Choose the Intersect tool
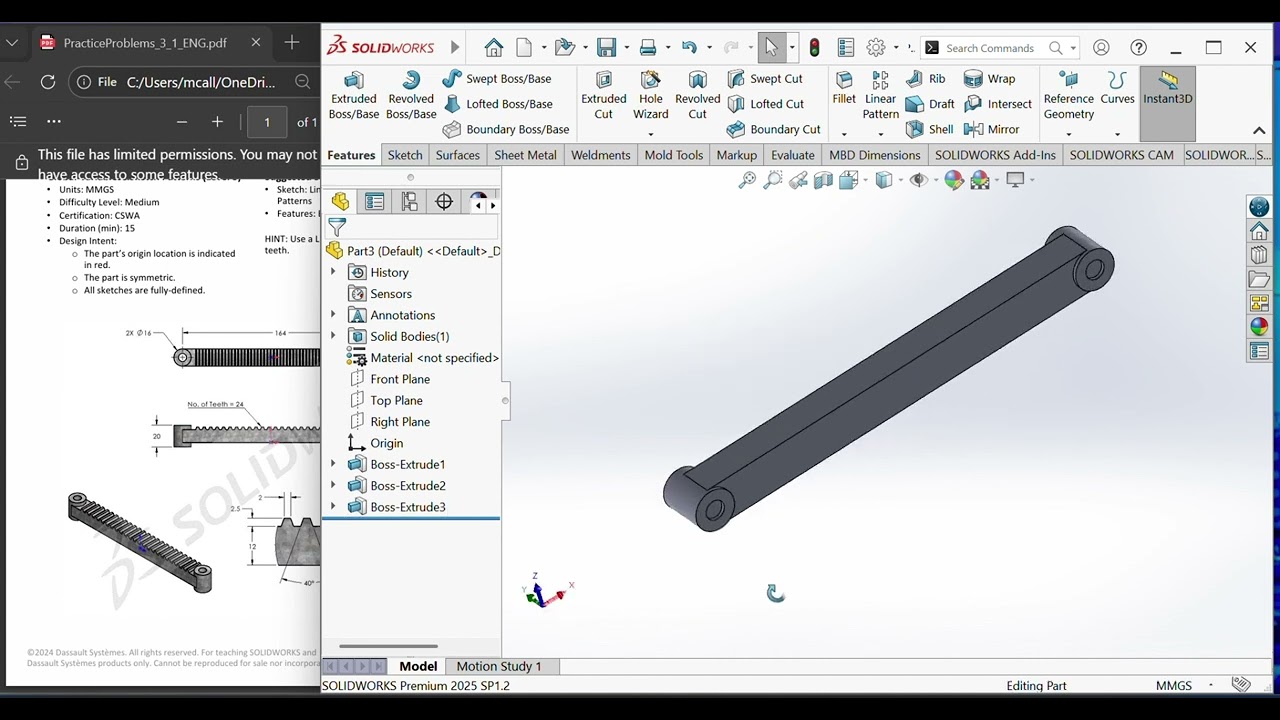1280x720 pixels. pyautogui.click(x=998, y=104)
